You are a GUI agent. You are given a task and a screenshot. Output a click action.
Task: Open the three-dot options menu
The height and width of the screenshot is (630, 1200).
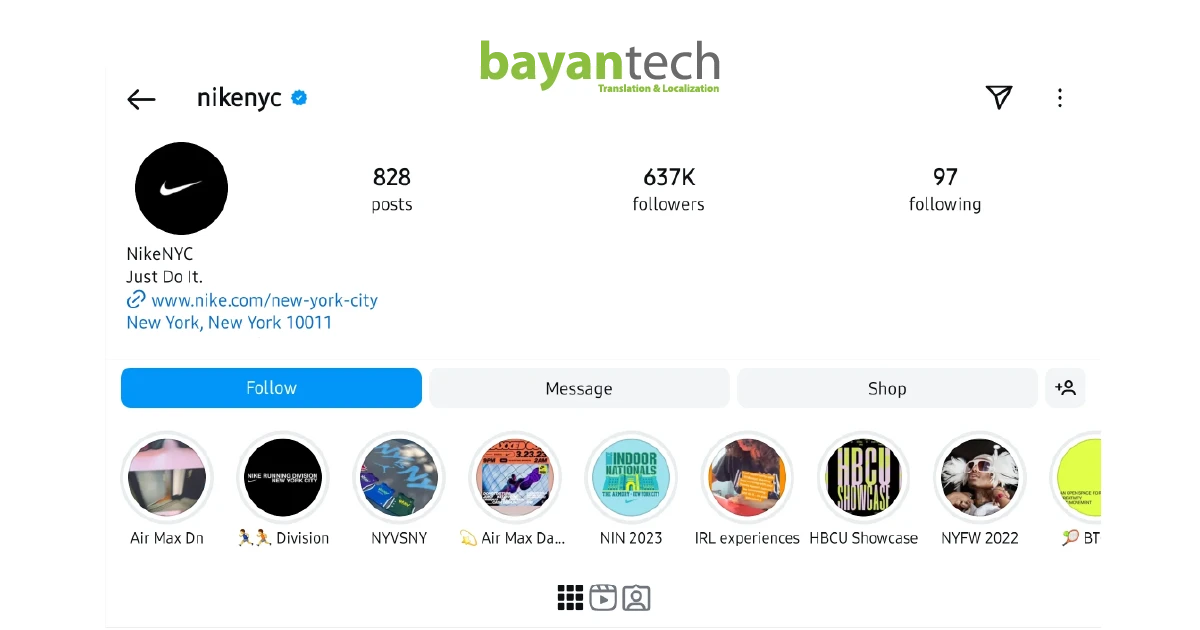pos(1060,98)
